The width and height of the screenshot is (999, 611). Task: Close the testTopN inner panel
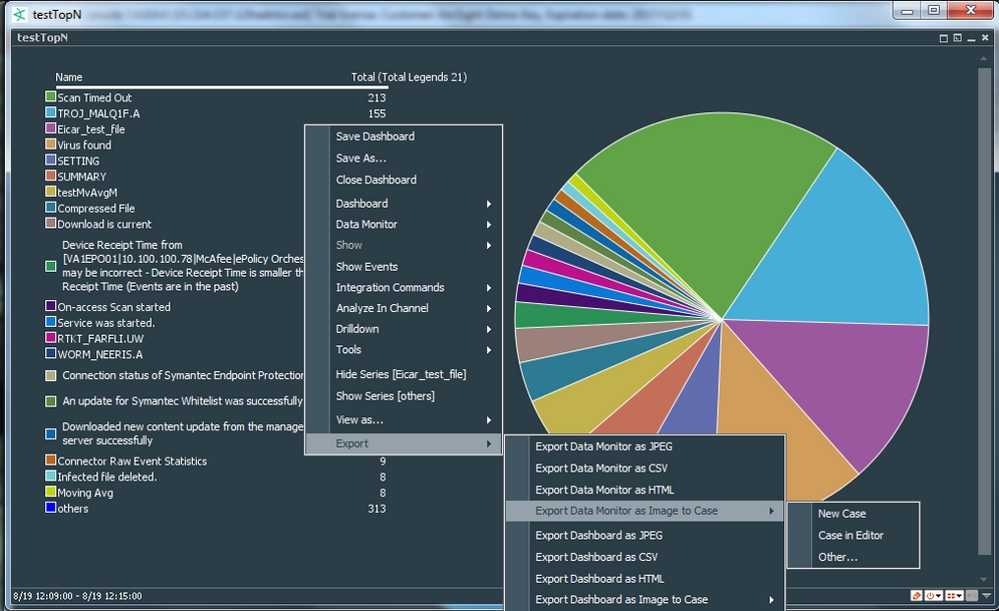coord(984,38)
